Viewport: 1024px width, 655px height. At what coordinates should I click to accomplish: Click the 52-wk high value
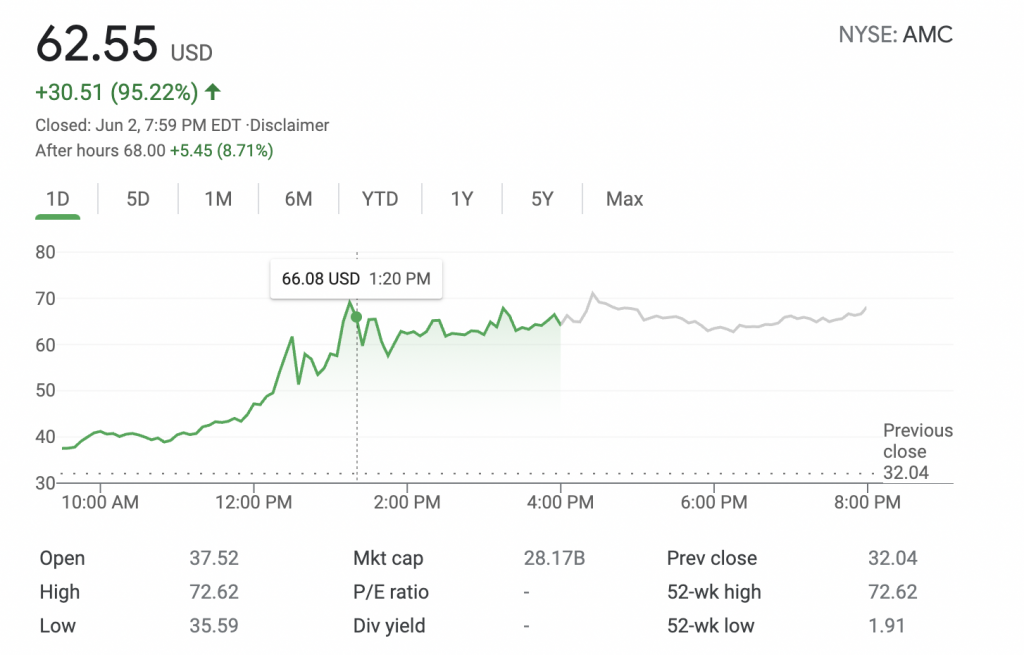click(893, 592)
